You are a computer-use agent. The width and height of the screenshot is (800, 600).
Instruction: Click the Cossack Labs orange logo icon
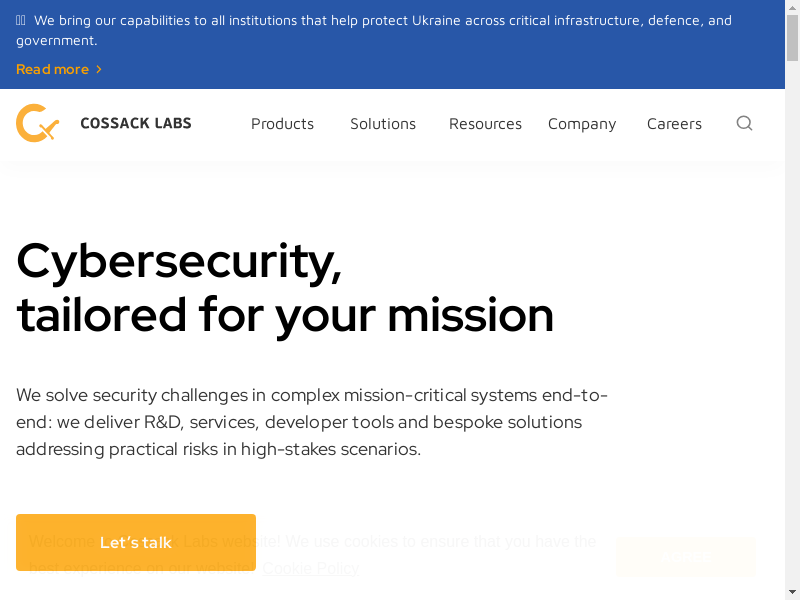coord(37,123)
